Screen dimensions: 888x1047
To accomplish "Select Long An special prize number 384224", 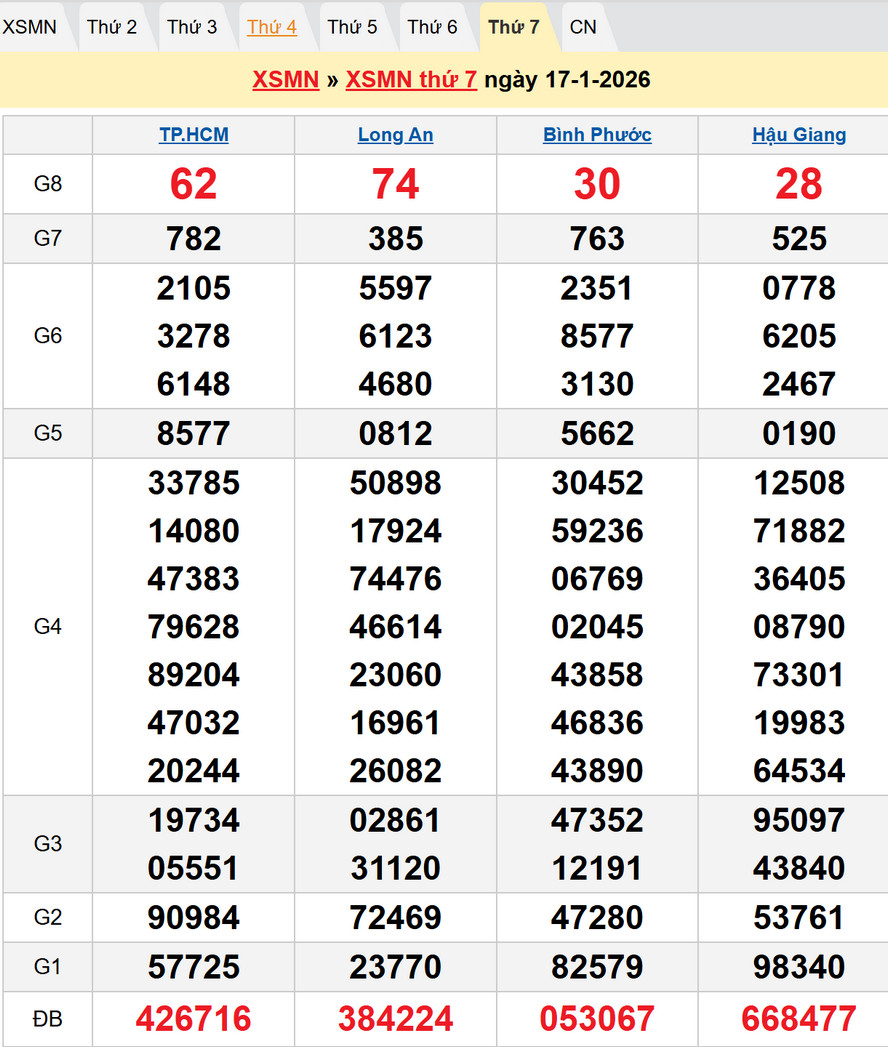I will point(395,1019).
